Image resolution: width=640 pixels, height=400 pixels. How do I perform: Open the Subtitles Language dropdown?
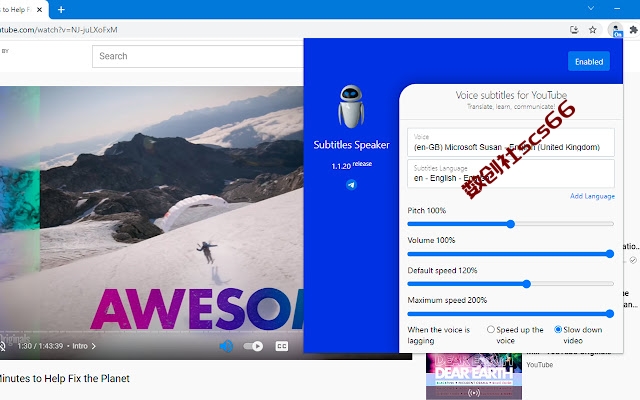click(x=511, y=174)
